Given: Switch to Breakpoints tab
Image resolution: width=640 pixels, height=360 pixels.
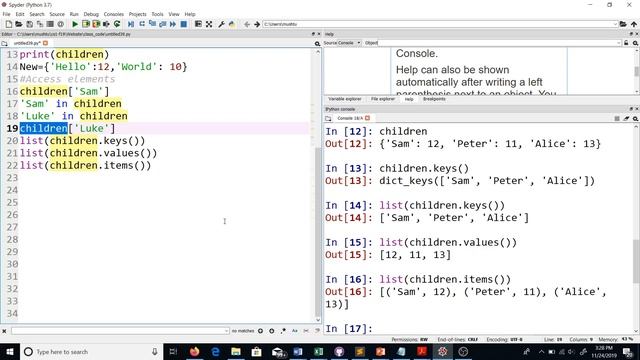Looking at the screenshot, I should tap(434, 99).
